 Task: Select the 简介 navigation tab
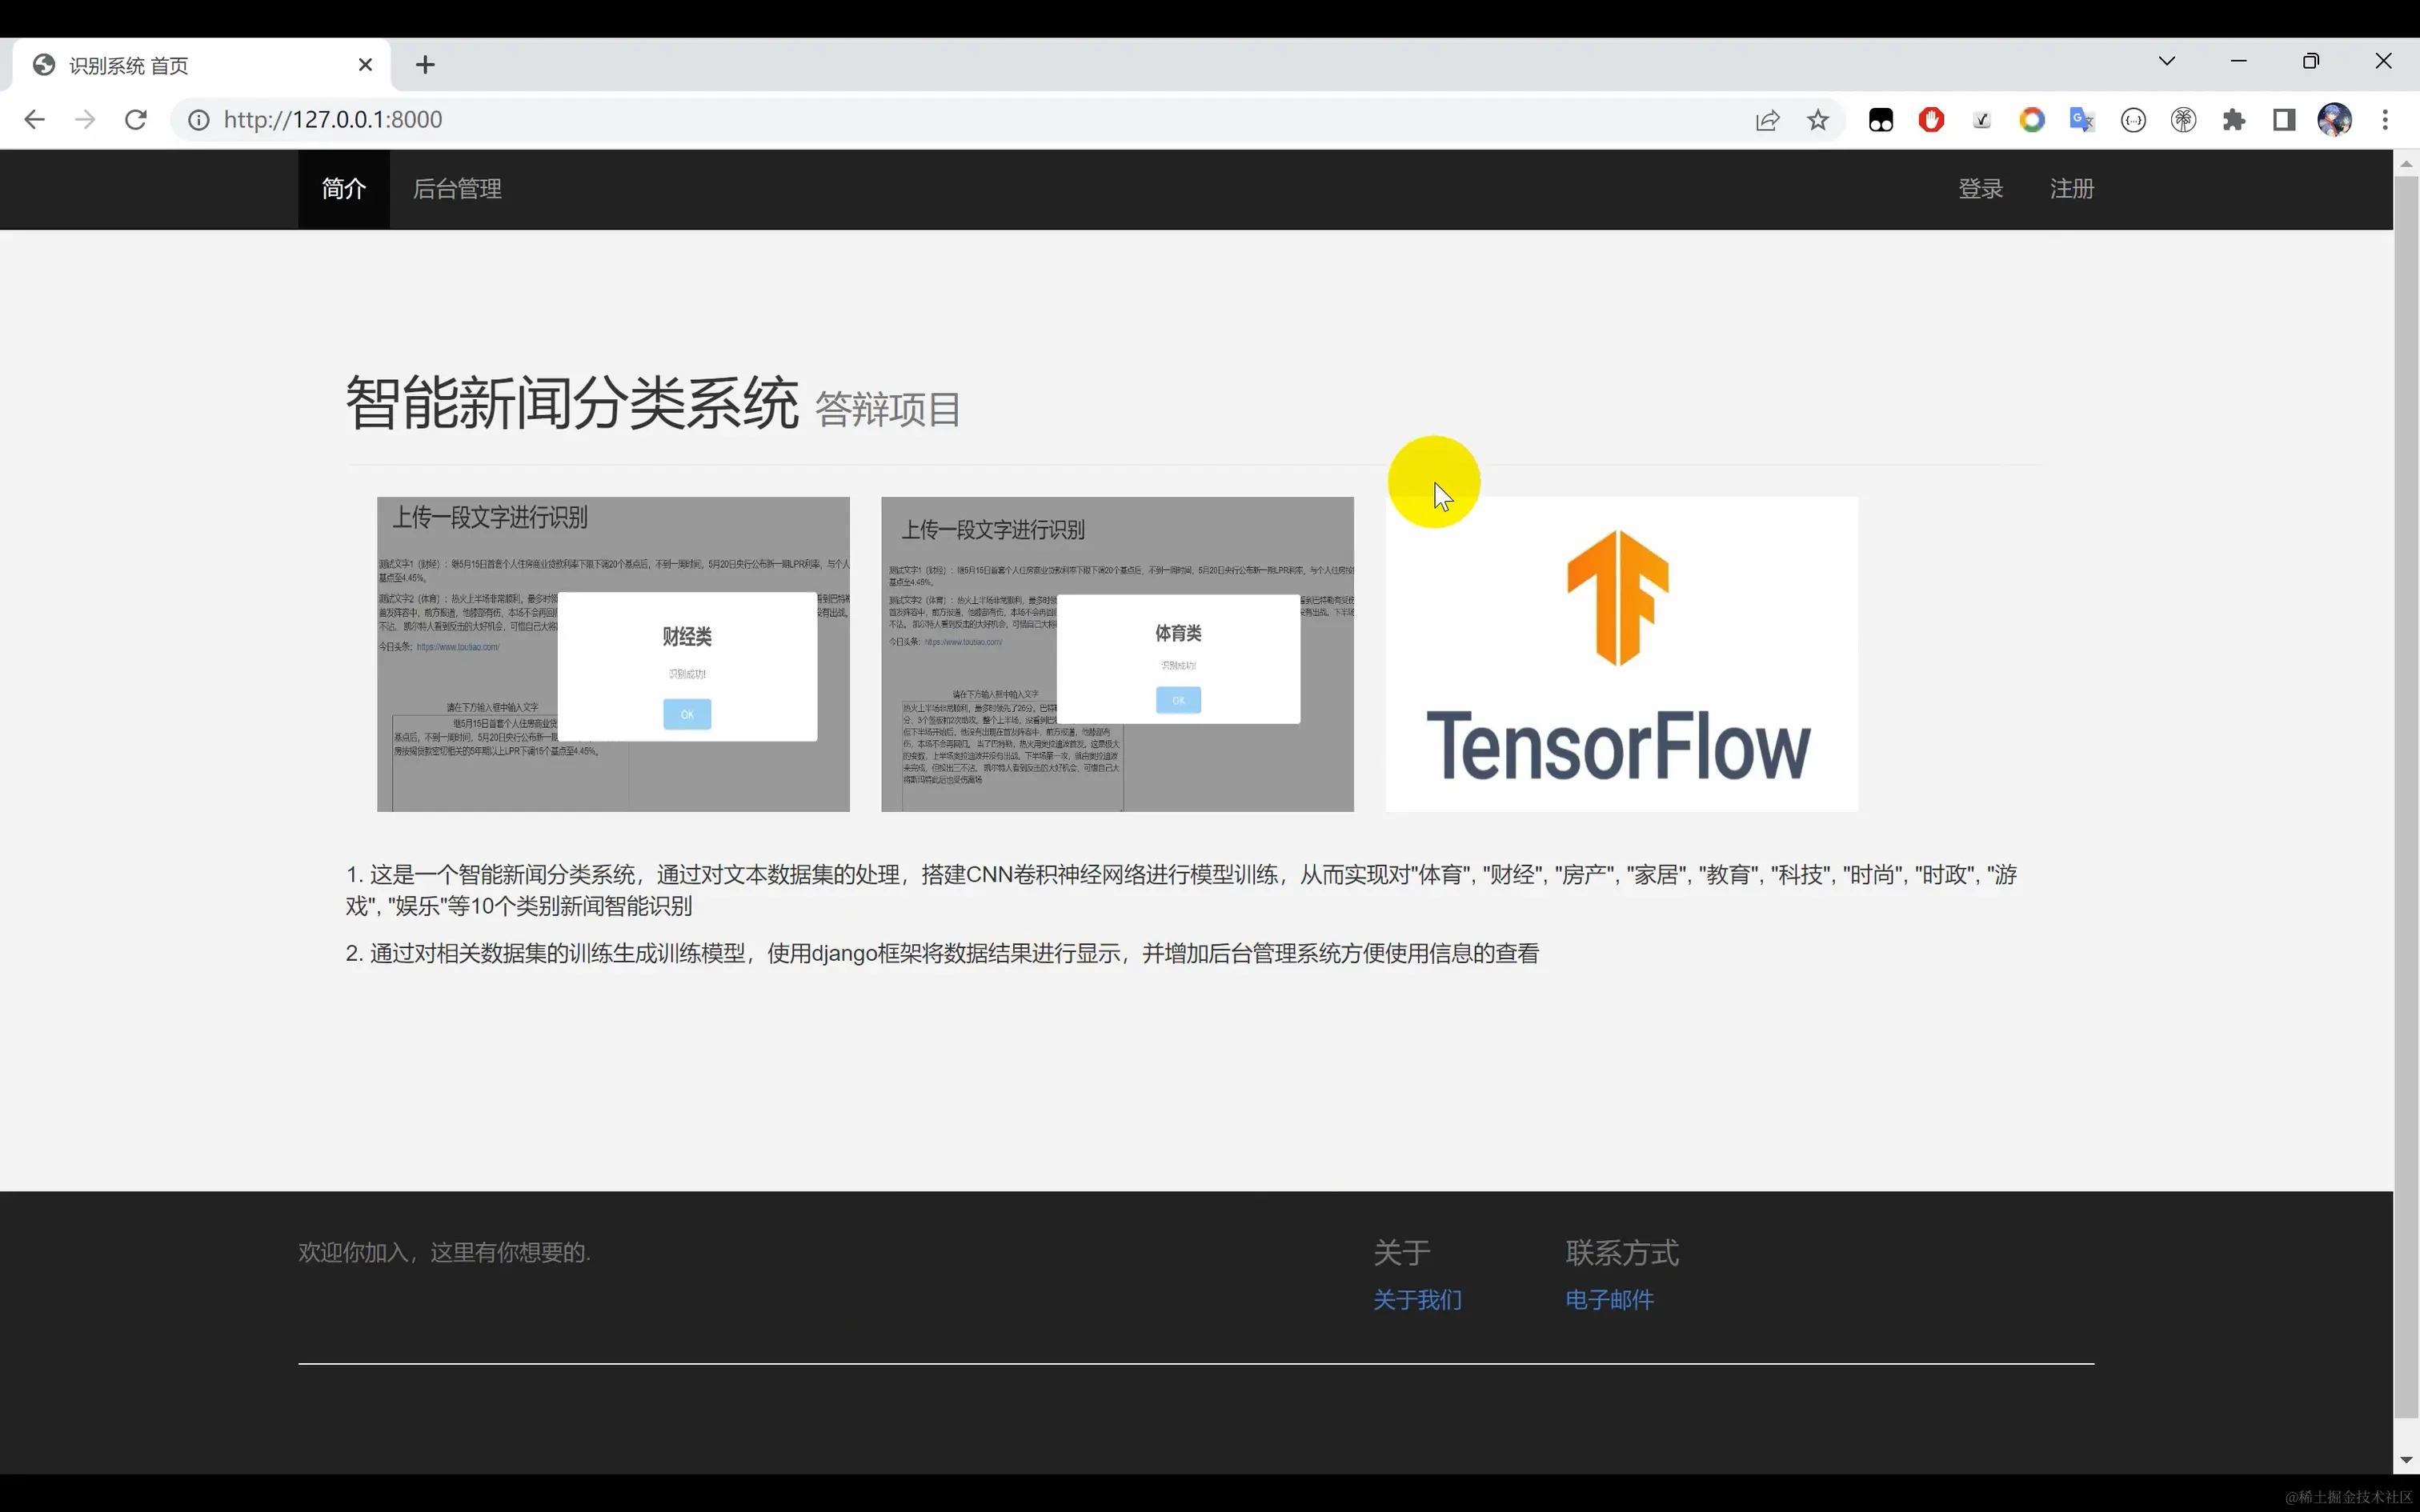[x=343, y=189]
